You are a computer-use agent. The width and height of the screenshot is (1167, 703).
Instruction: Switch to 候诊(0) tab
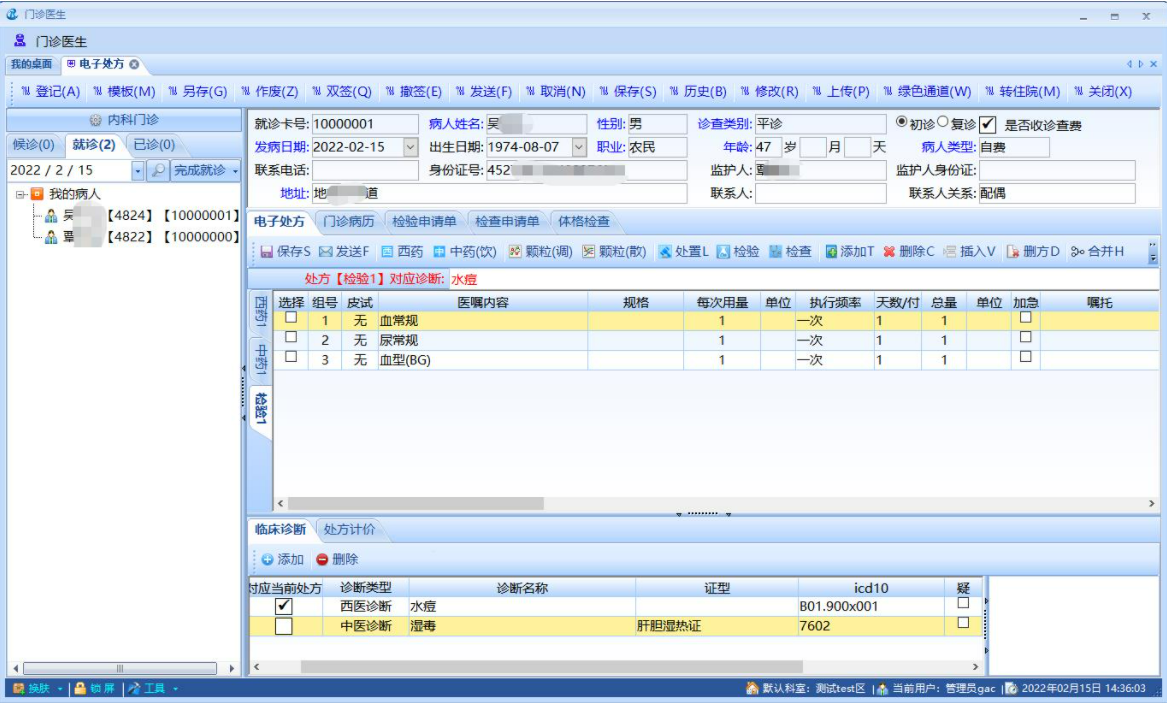click(33, 144)
